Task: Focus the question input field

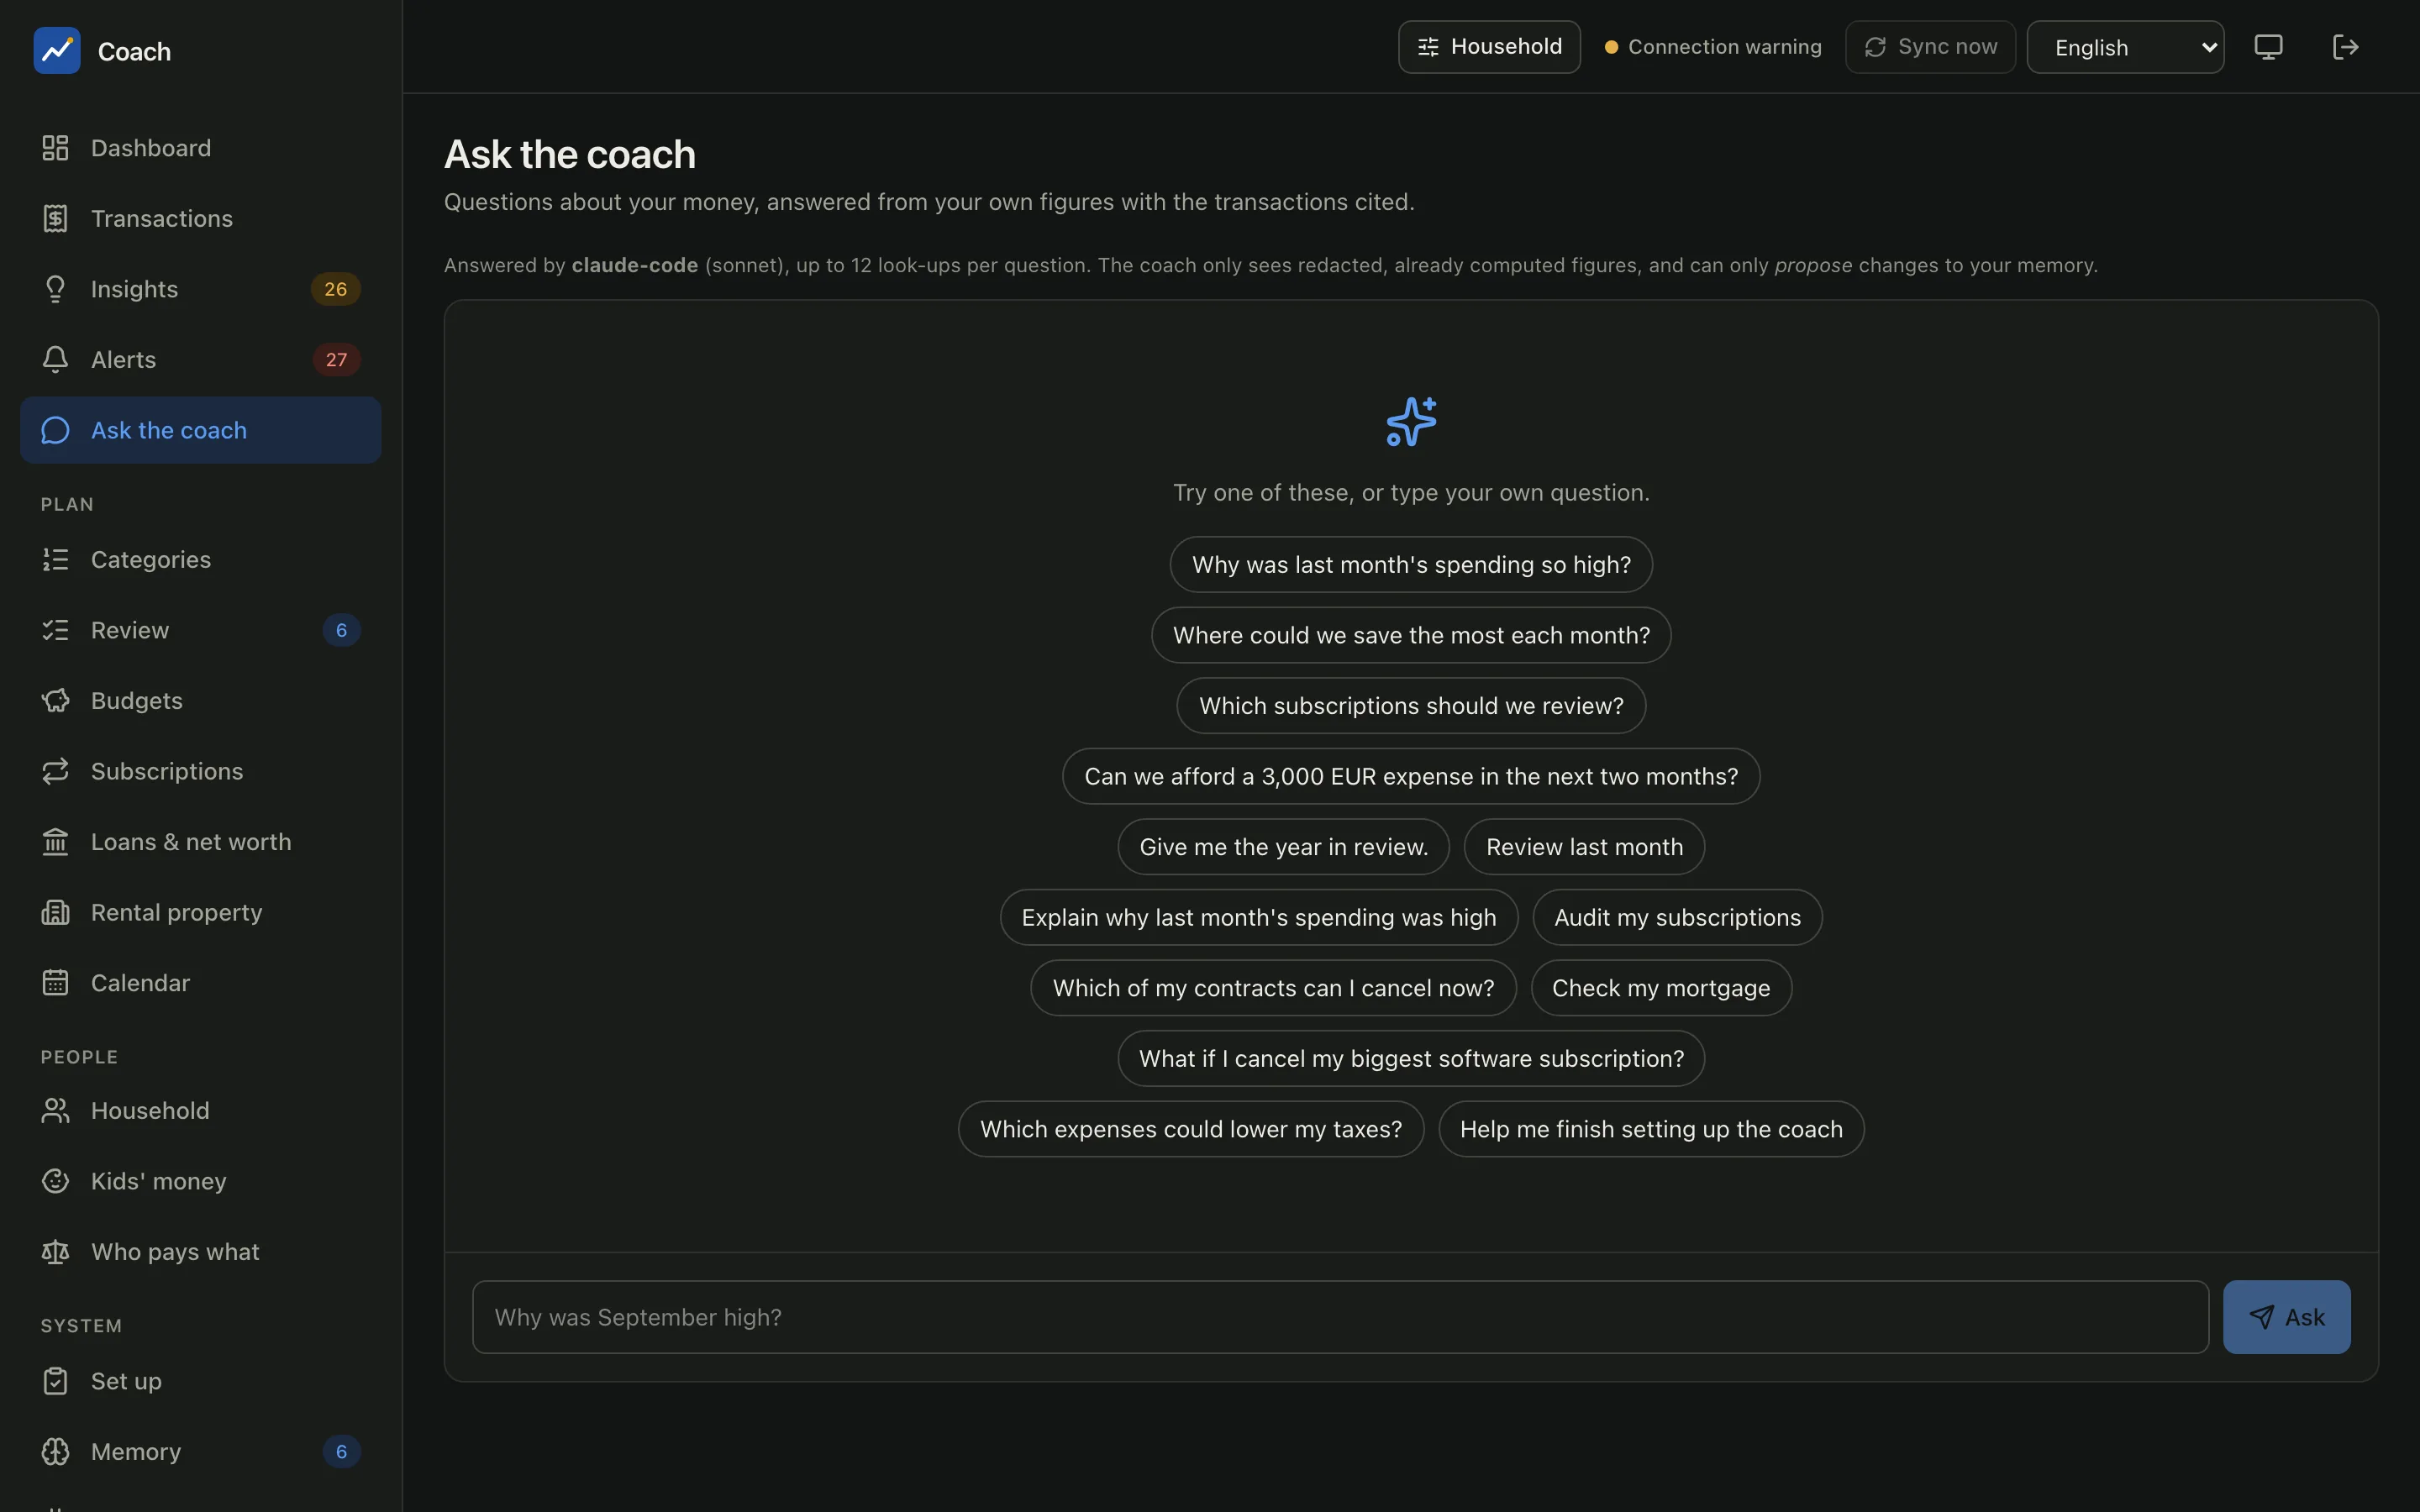Action: [x=1340, y=1317]
